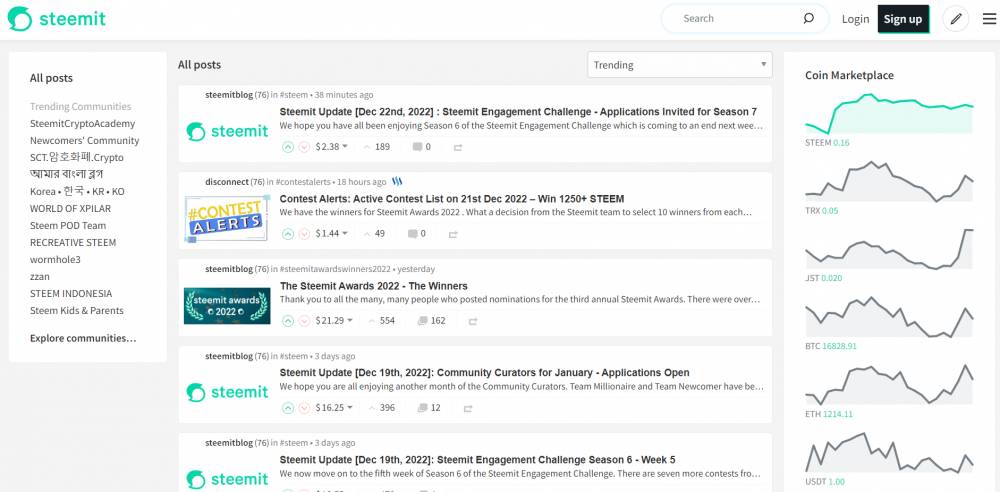Expand the $1.44 payout details
This screenshot has width=1000, height=492.
pyautogui.click(x=332, y=234)
